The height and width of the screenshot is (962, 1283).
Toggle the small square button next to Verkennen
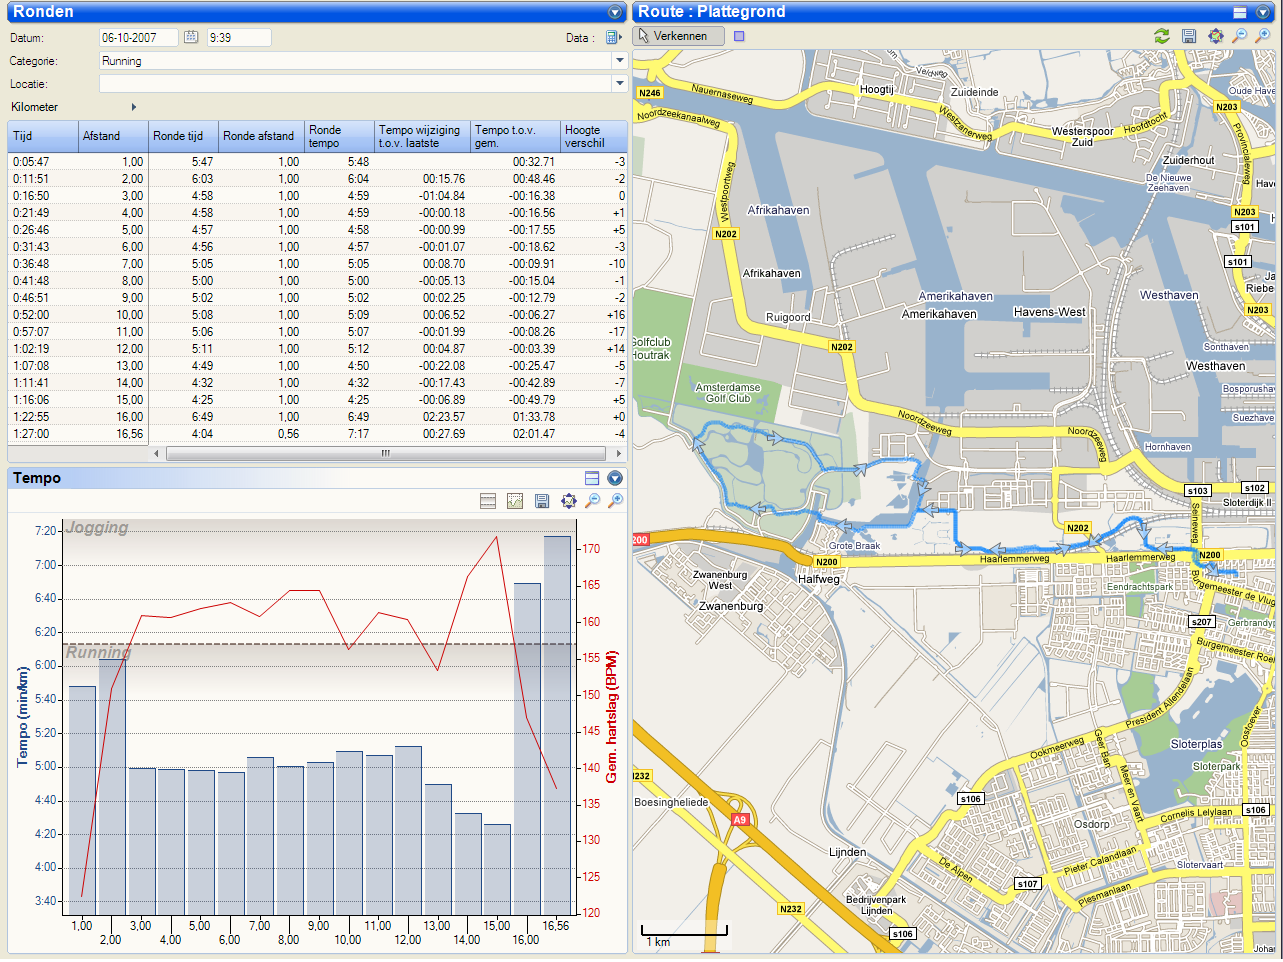739,36
